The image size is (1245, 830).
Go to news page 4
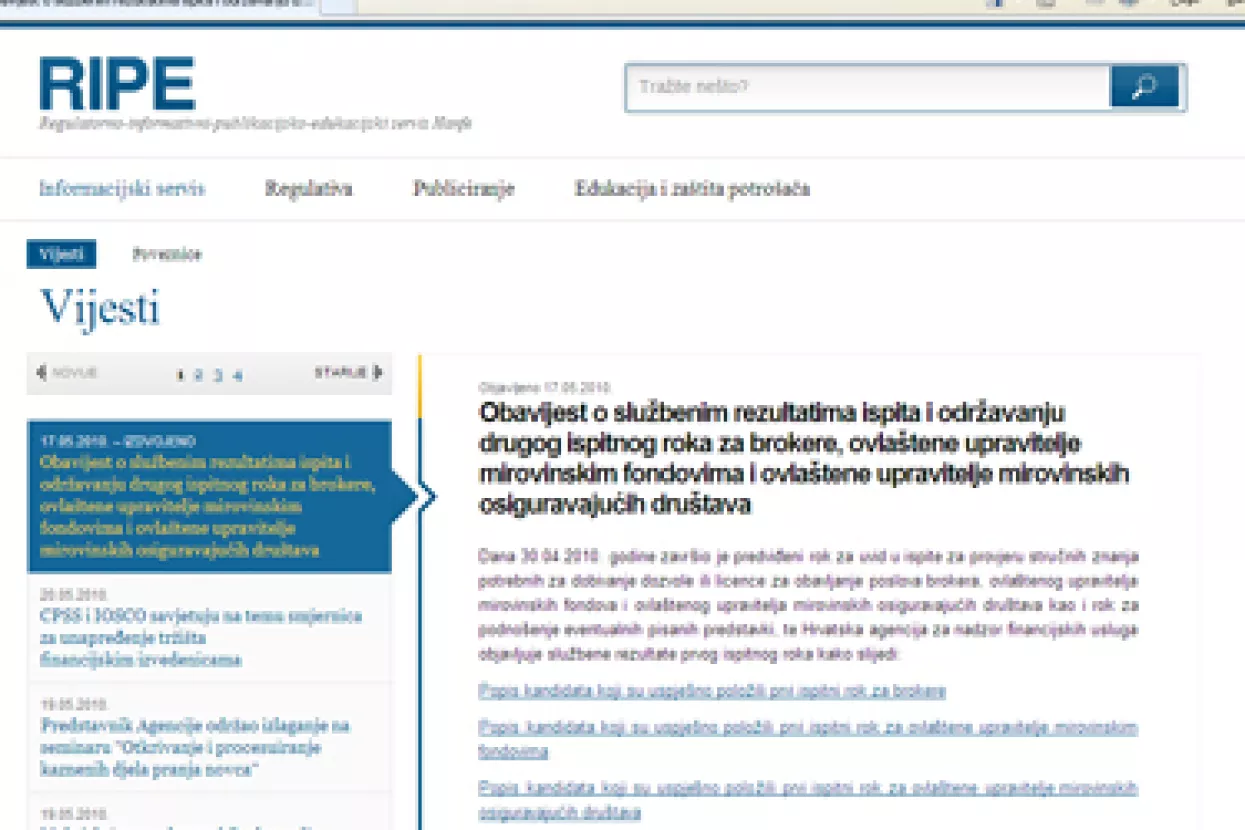237,375
